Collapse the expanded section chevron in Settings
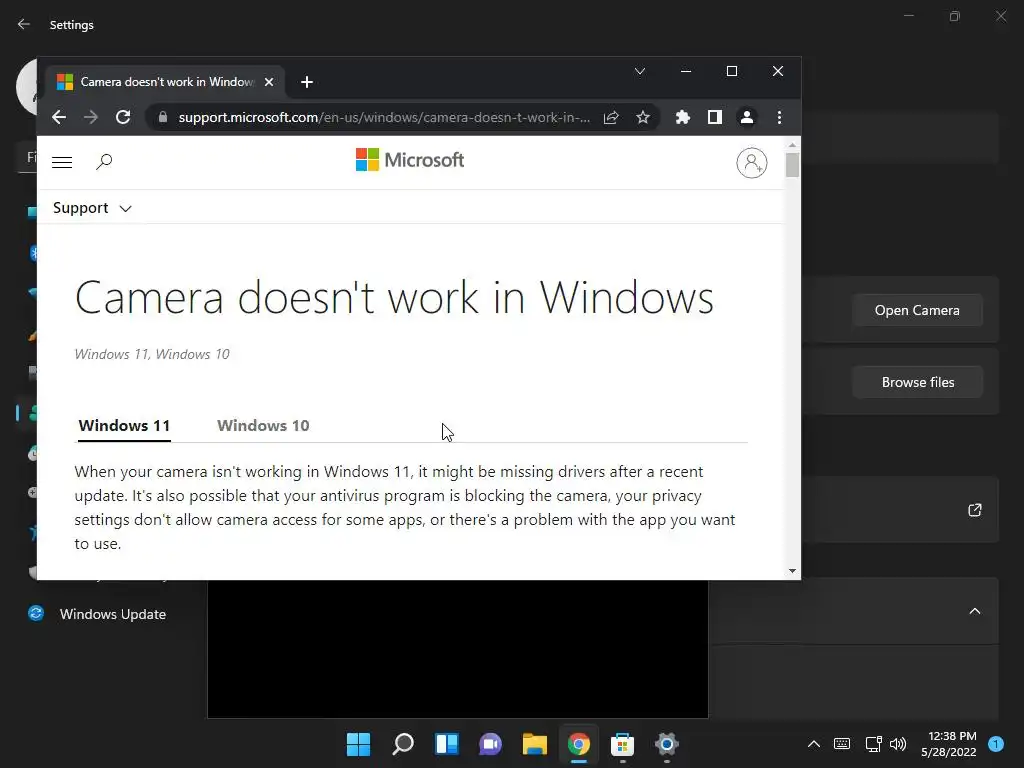Viewport: 1024px width, 768px height. [974, 611]
